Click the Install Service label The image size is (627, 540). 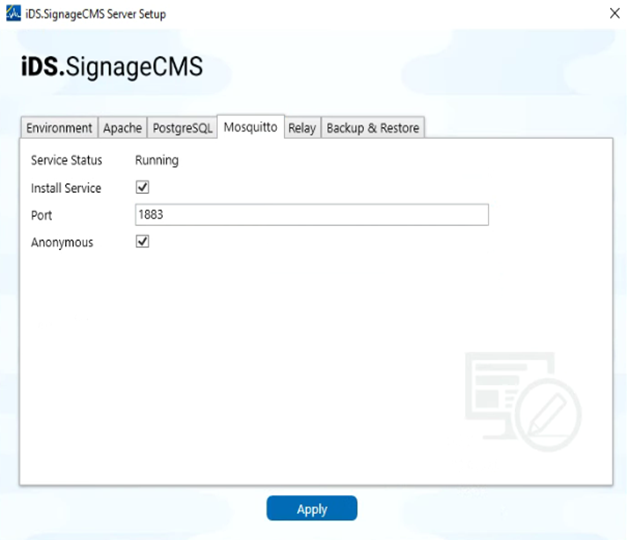pyautogui.click(x=66, y=188)
